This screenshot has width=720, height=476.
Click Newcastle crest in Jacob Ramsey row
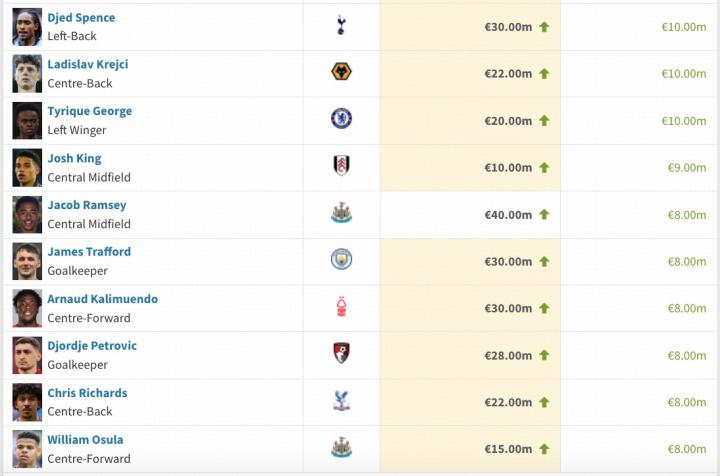341,213
